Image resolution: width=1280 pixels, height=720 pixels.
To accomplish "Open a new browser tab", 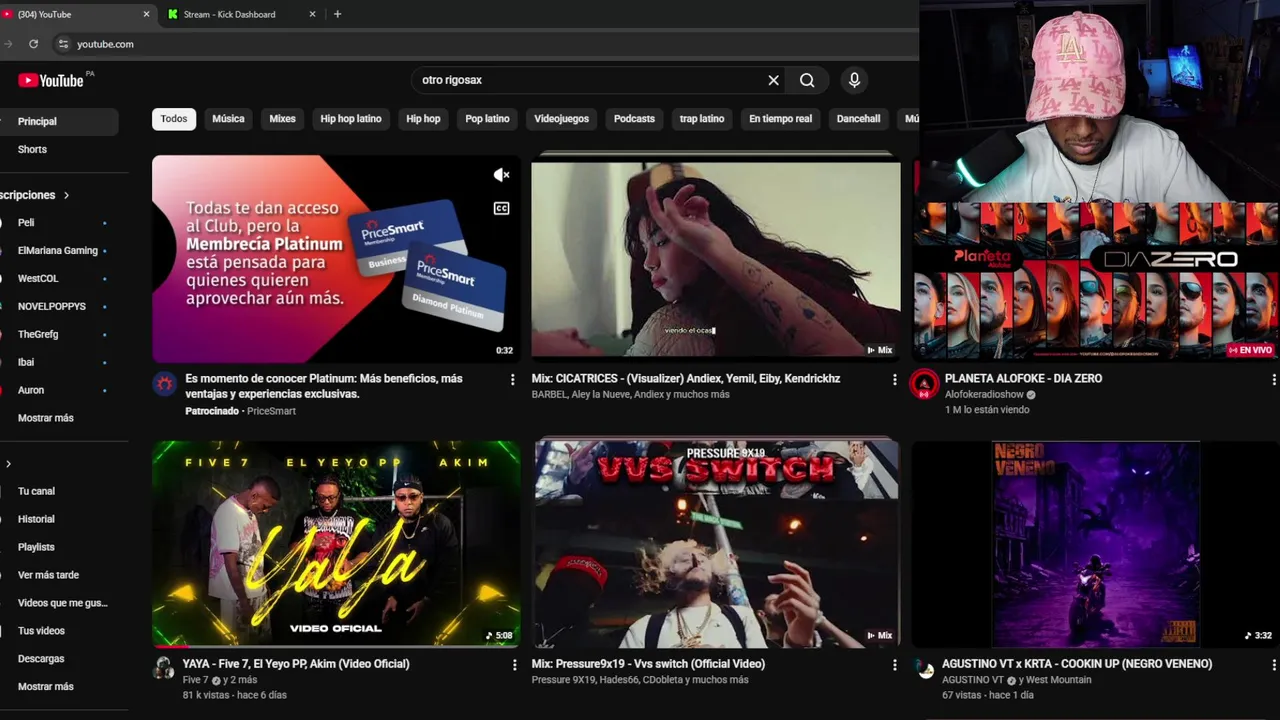I will pyautogui.click(x=337, y=14).
